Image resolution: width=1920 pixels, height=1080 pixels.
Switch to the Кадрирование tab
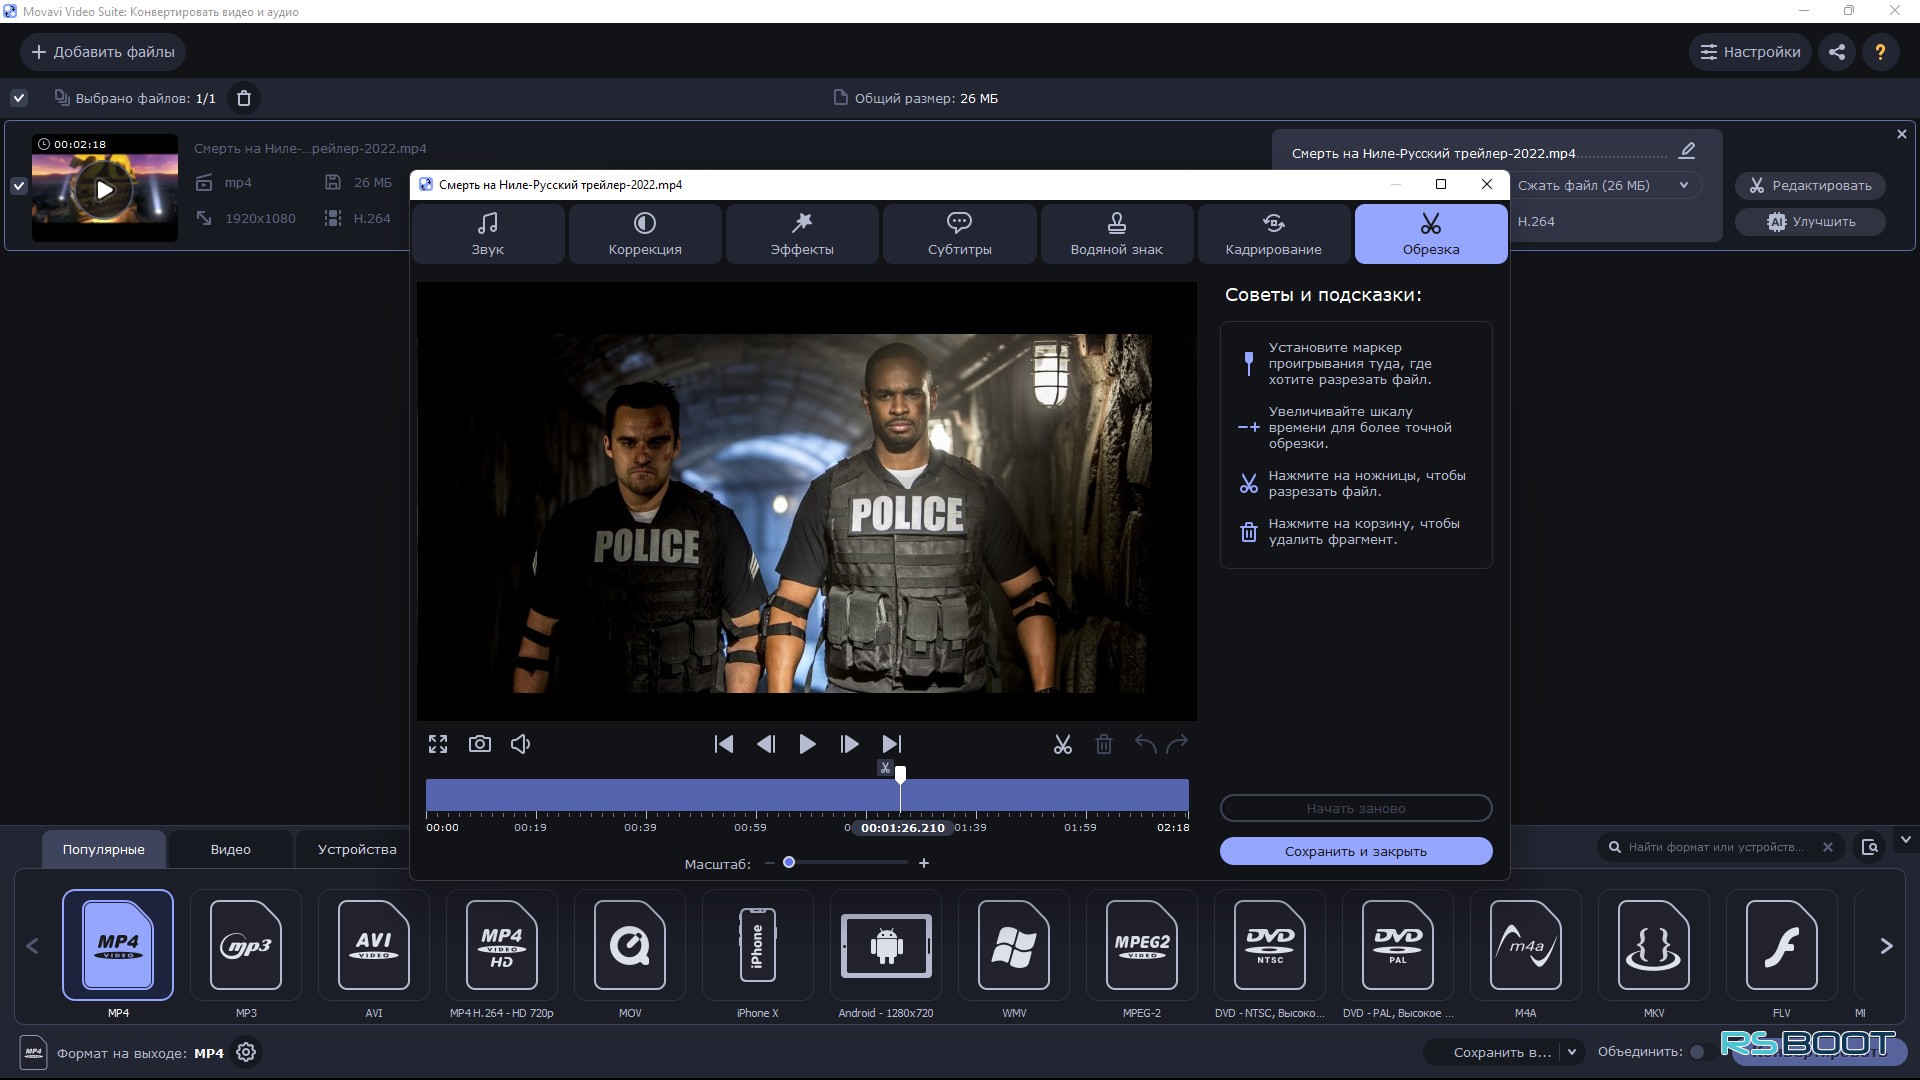pyautogui.click(x=1273, y=234)
